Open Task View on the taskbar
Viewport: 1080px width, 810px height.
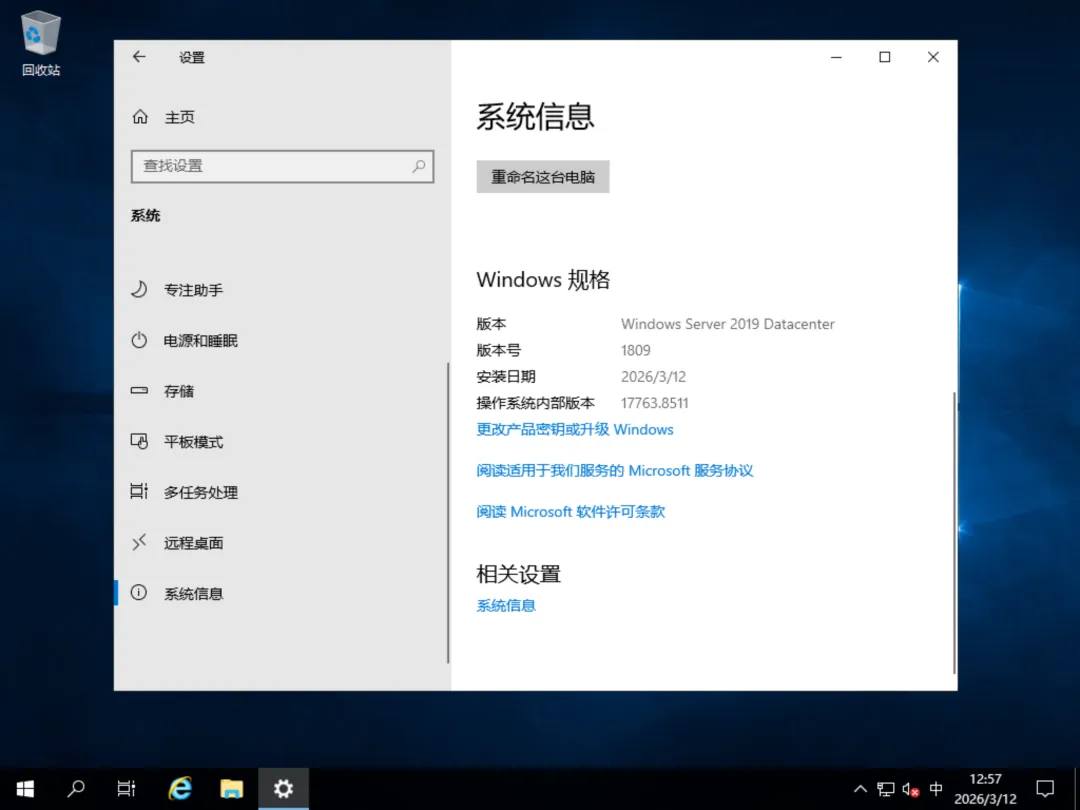[127, 789]
